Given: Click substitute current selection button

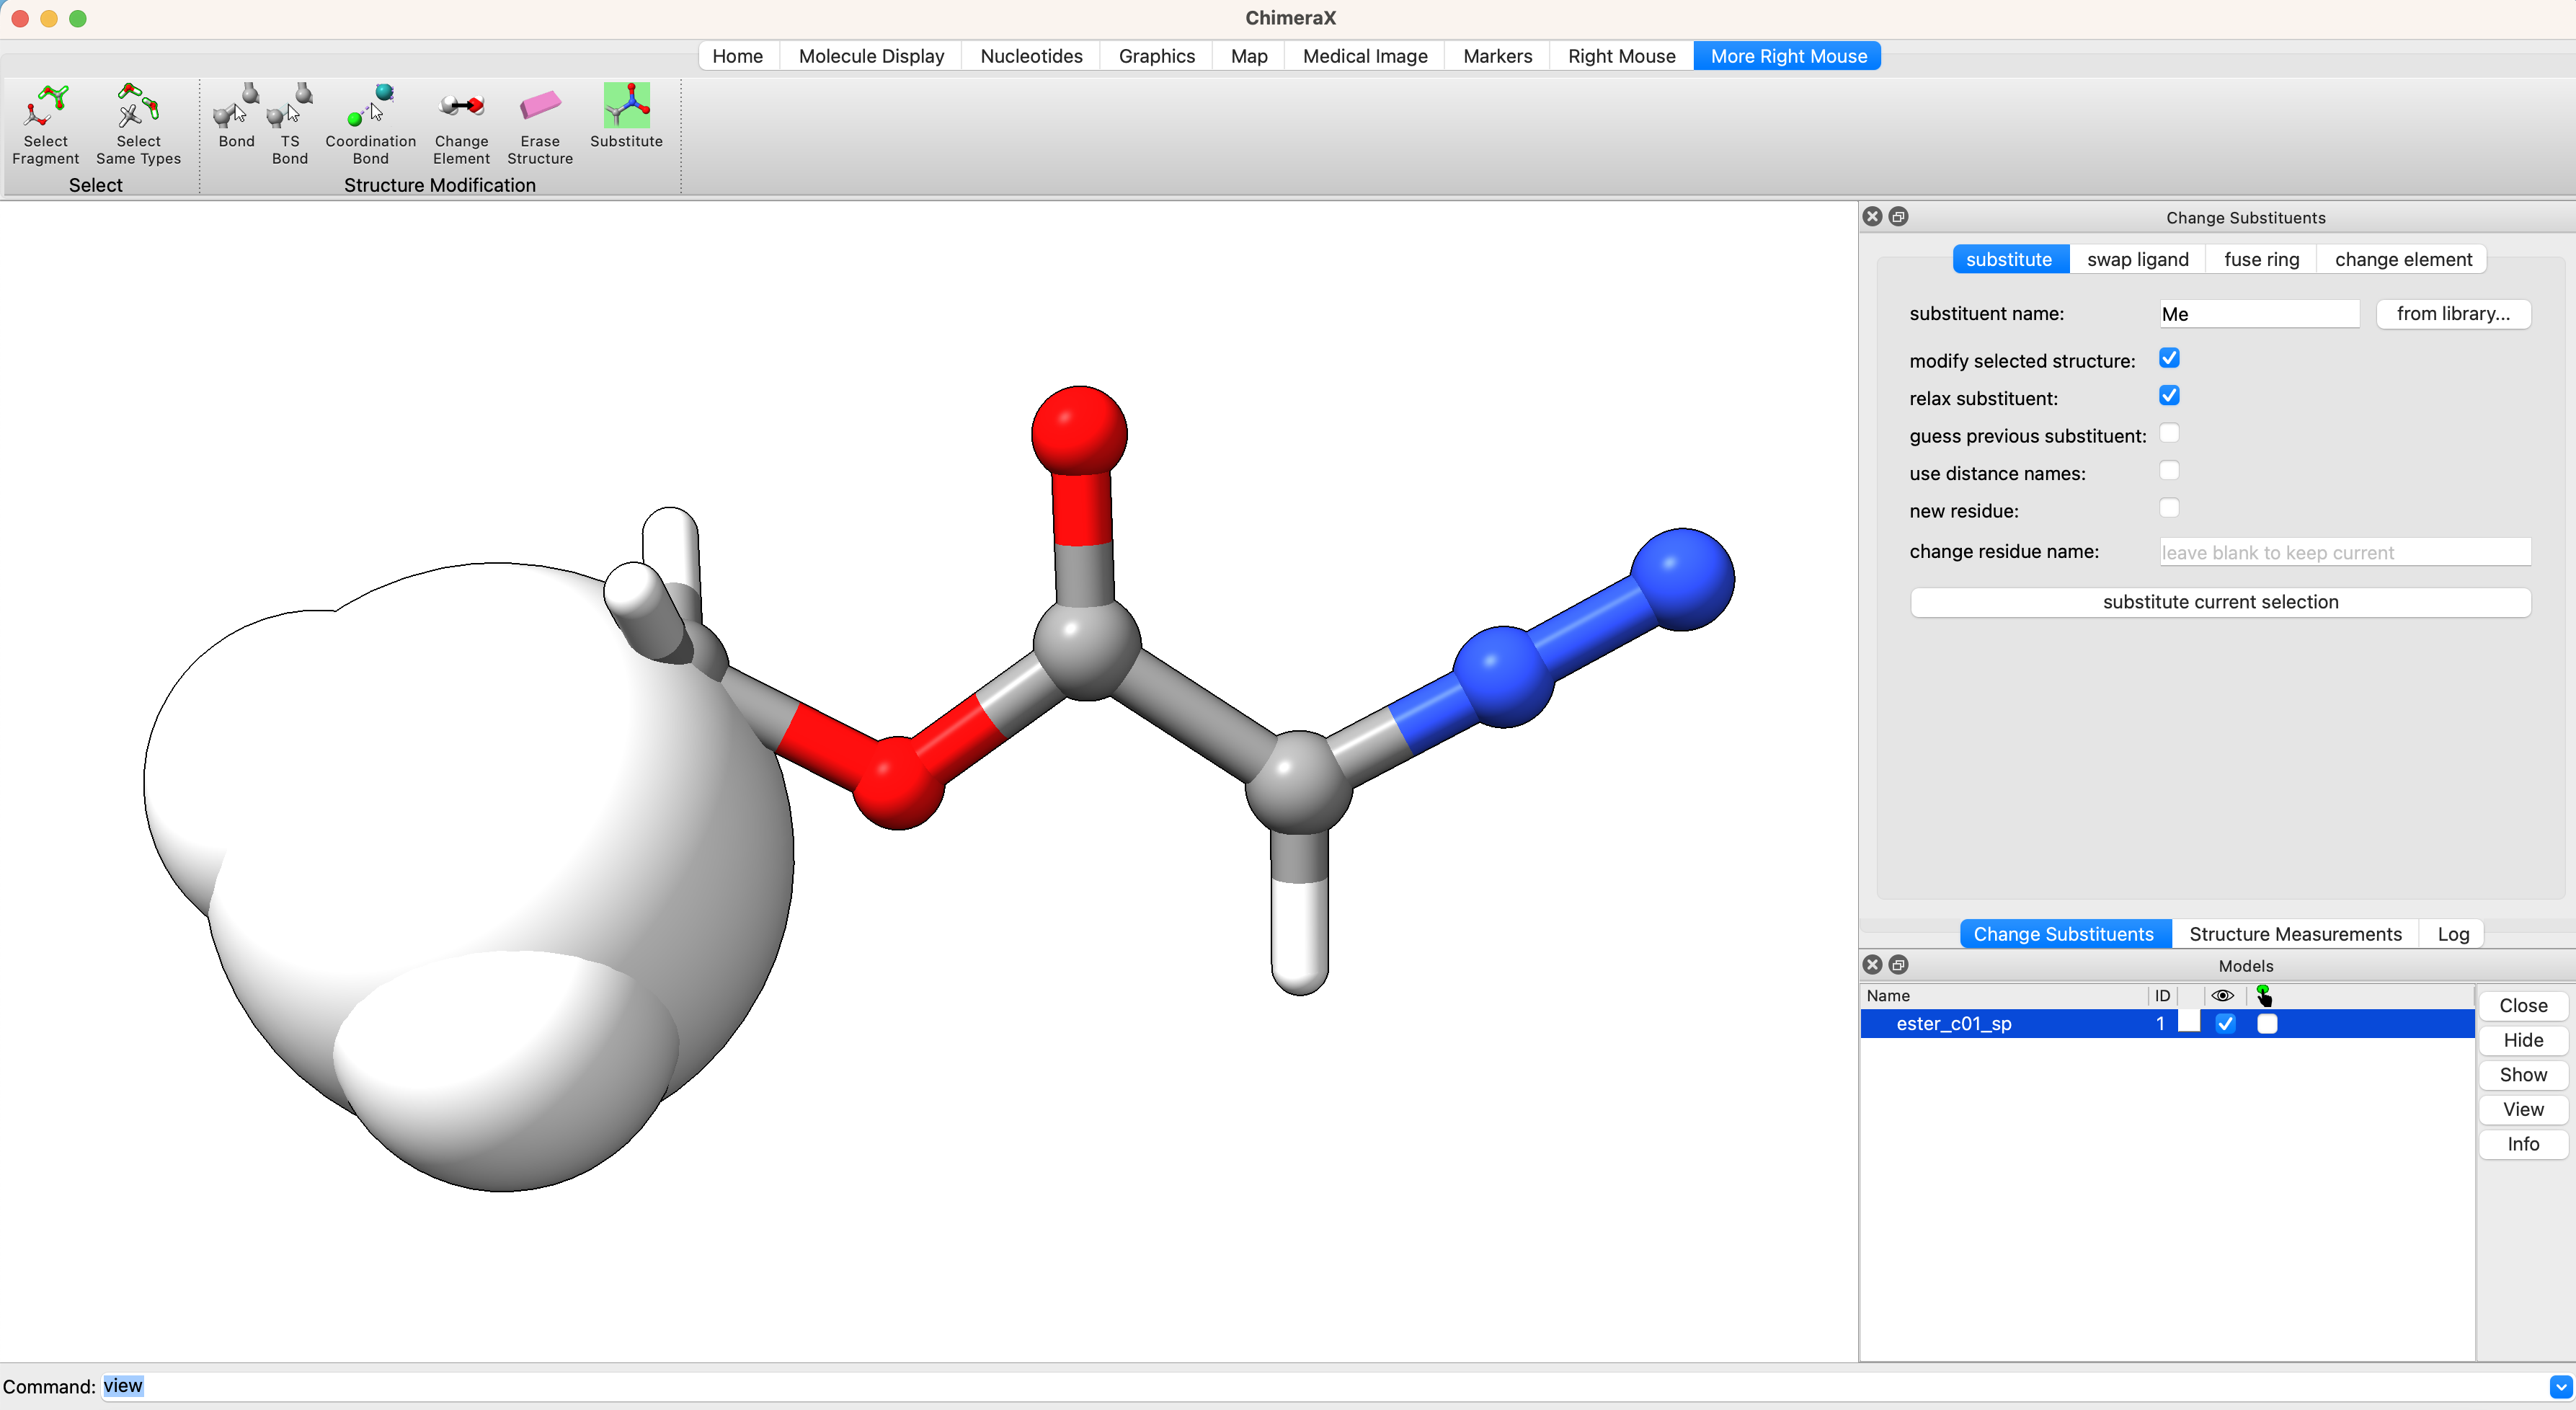Looking at the screenshot, I should (2220, 602).
